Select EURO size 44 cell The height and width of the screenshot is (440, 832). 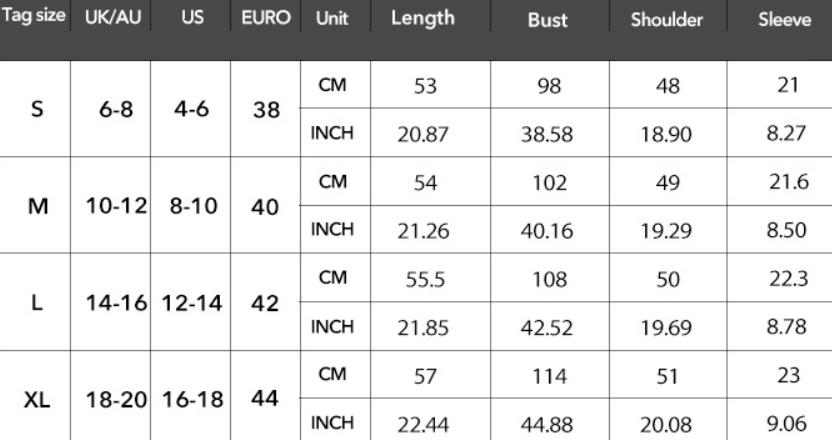click(265, 399)
